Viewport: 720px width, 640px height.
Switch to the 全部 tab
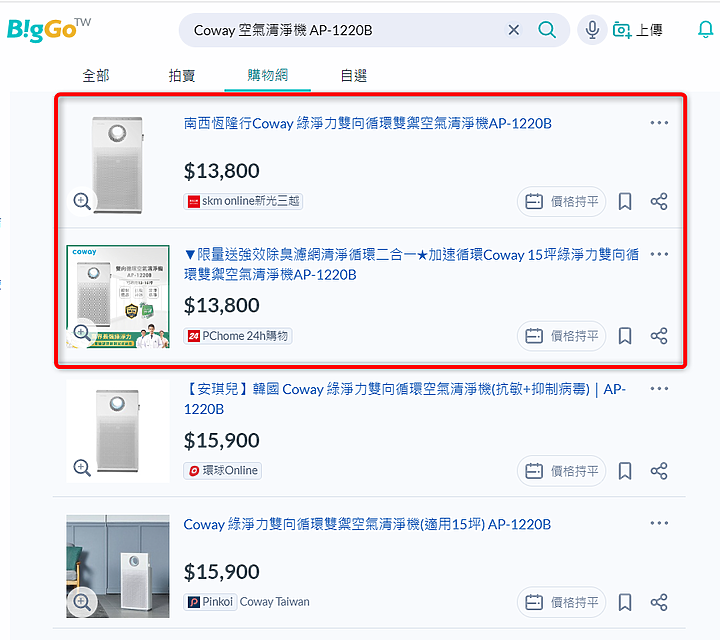(96, 75)
